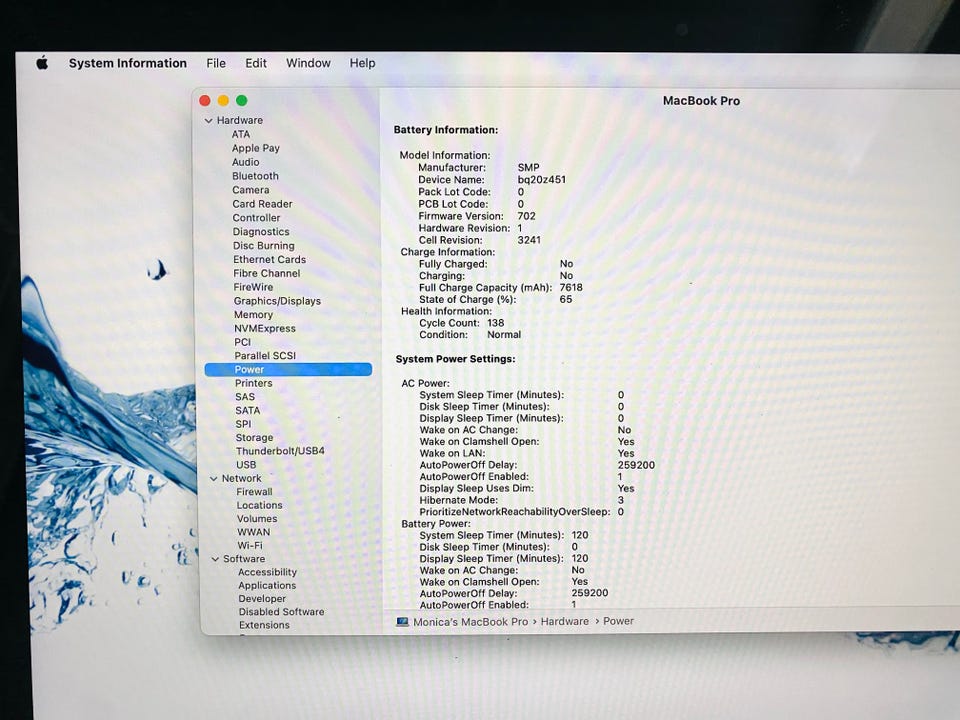Select NVMExpress in the sidebar

264,328
